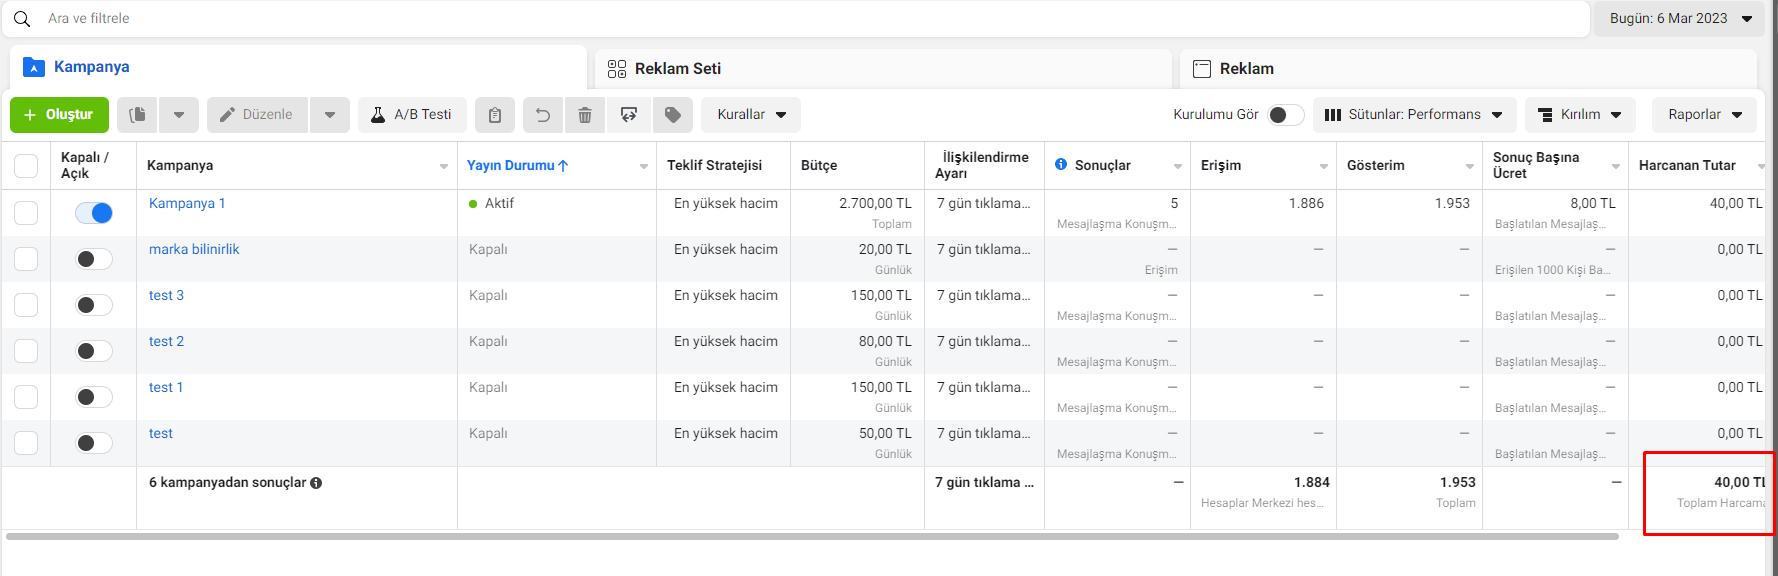Open Gösterim column menu arrow
Screen dimensions: 1778x576
1470,166
